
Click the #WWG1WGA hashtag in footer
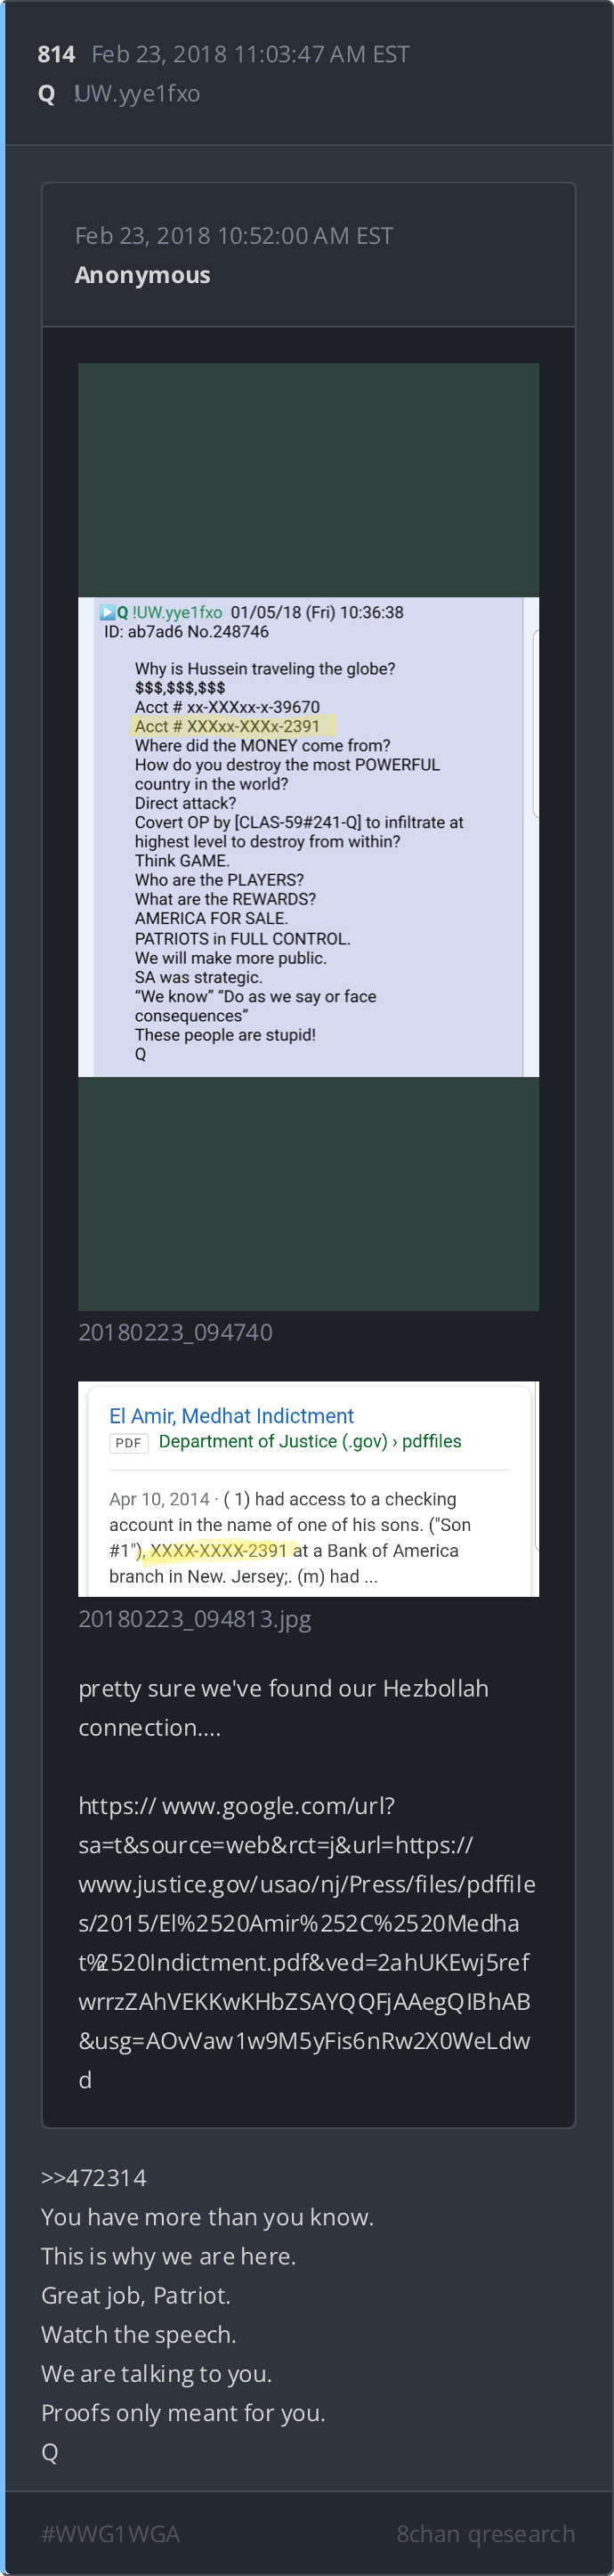coord(110,2533)
